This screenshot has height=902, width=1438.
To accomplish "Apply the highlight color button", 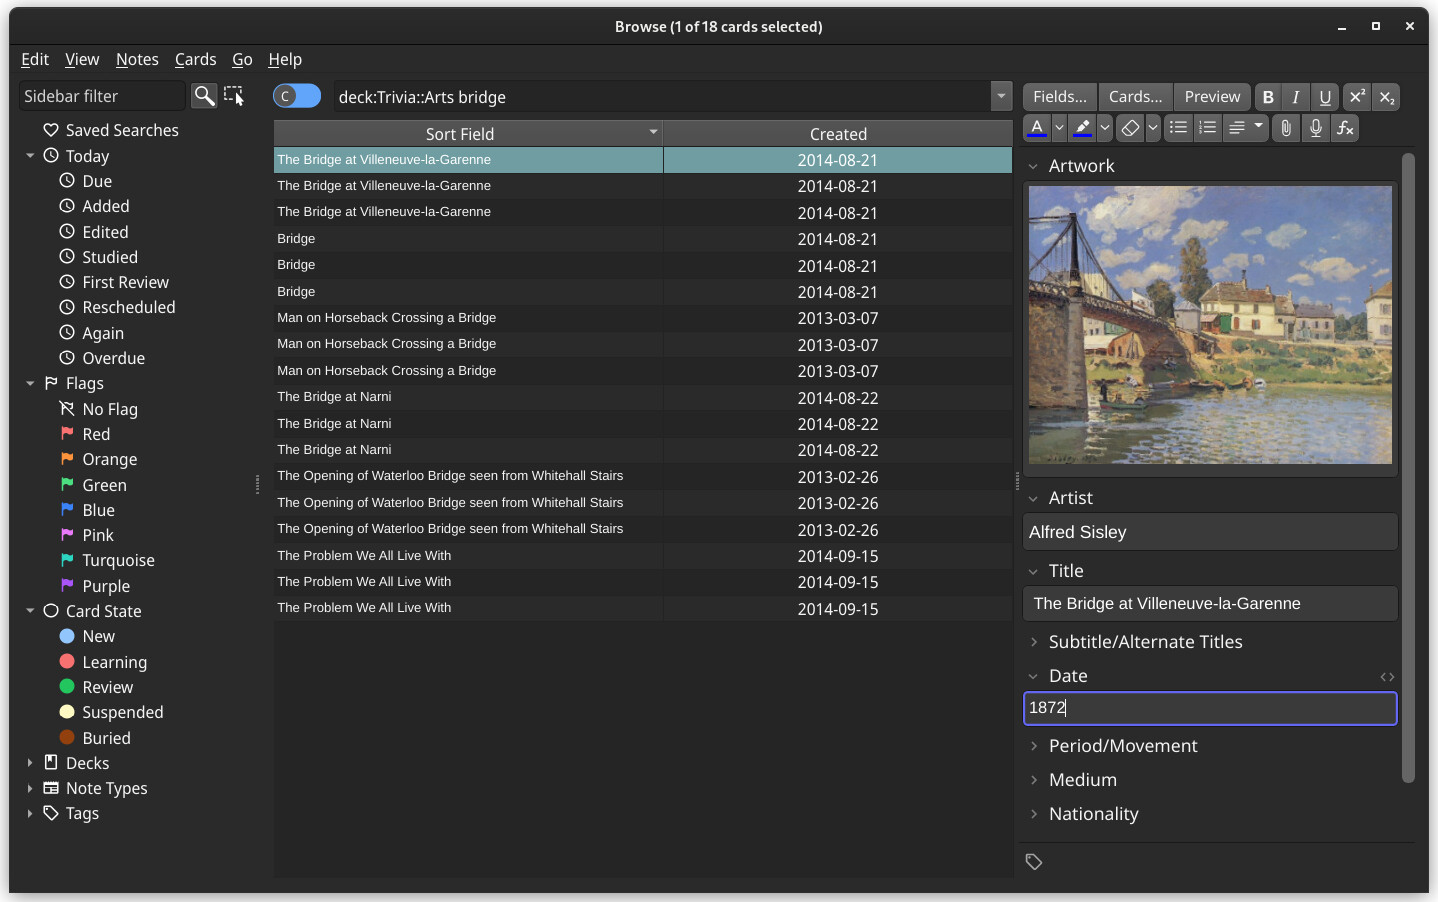I will [1082, 128].
